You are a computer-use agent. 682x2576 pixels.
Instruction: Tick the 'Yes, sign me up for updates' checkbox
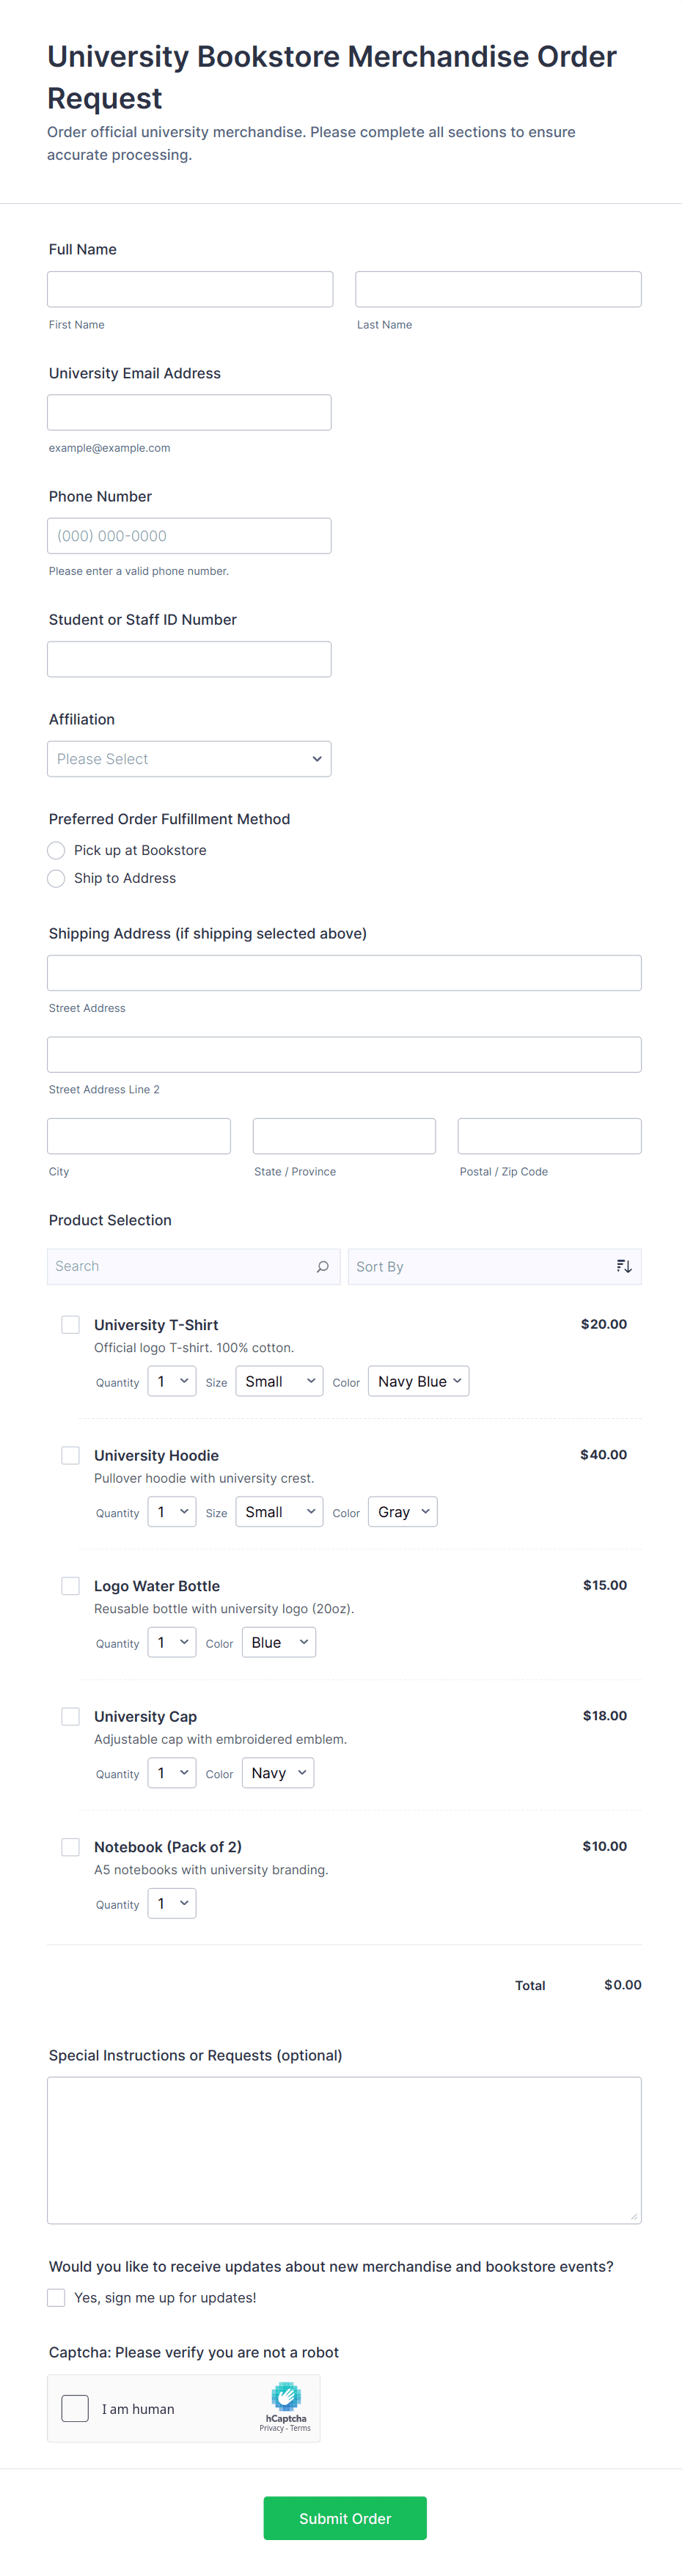click(57, 2297)
